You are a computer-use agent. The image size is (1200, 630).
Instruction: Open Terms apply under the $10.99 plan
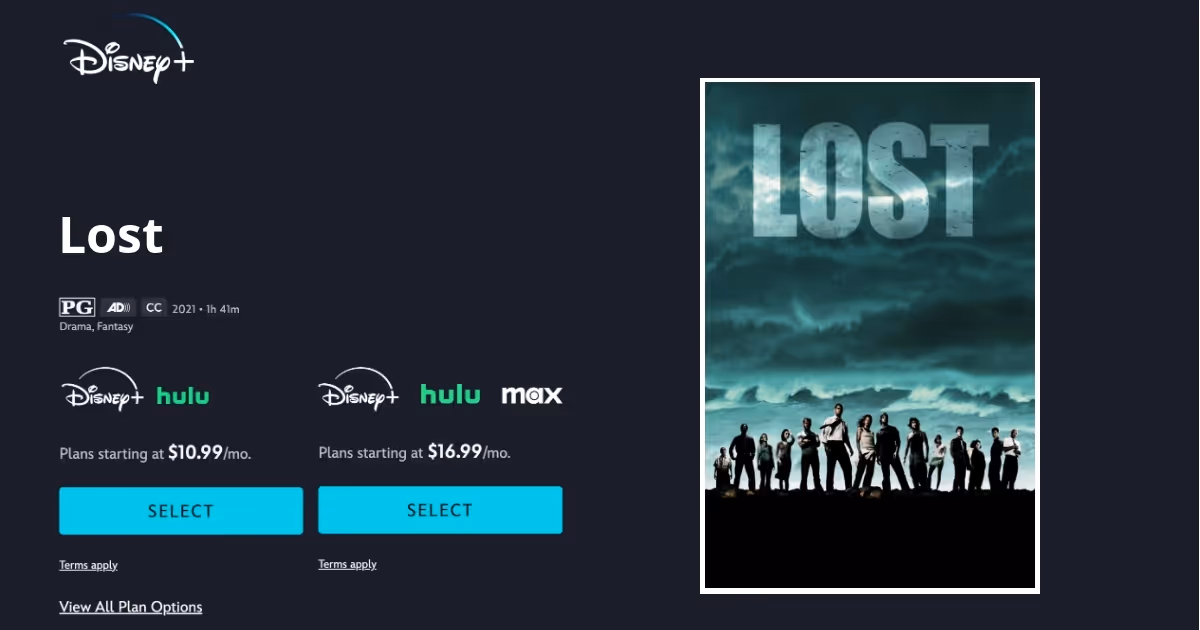click(88, 565)
